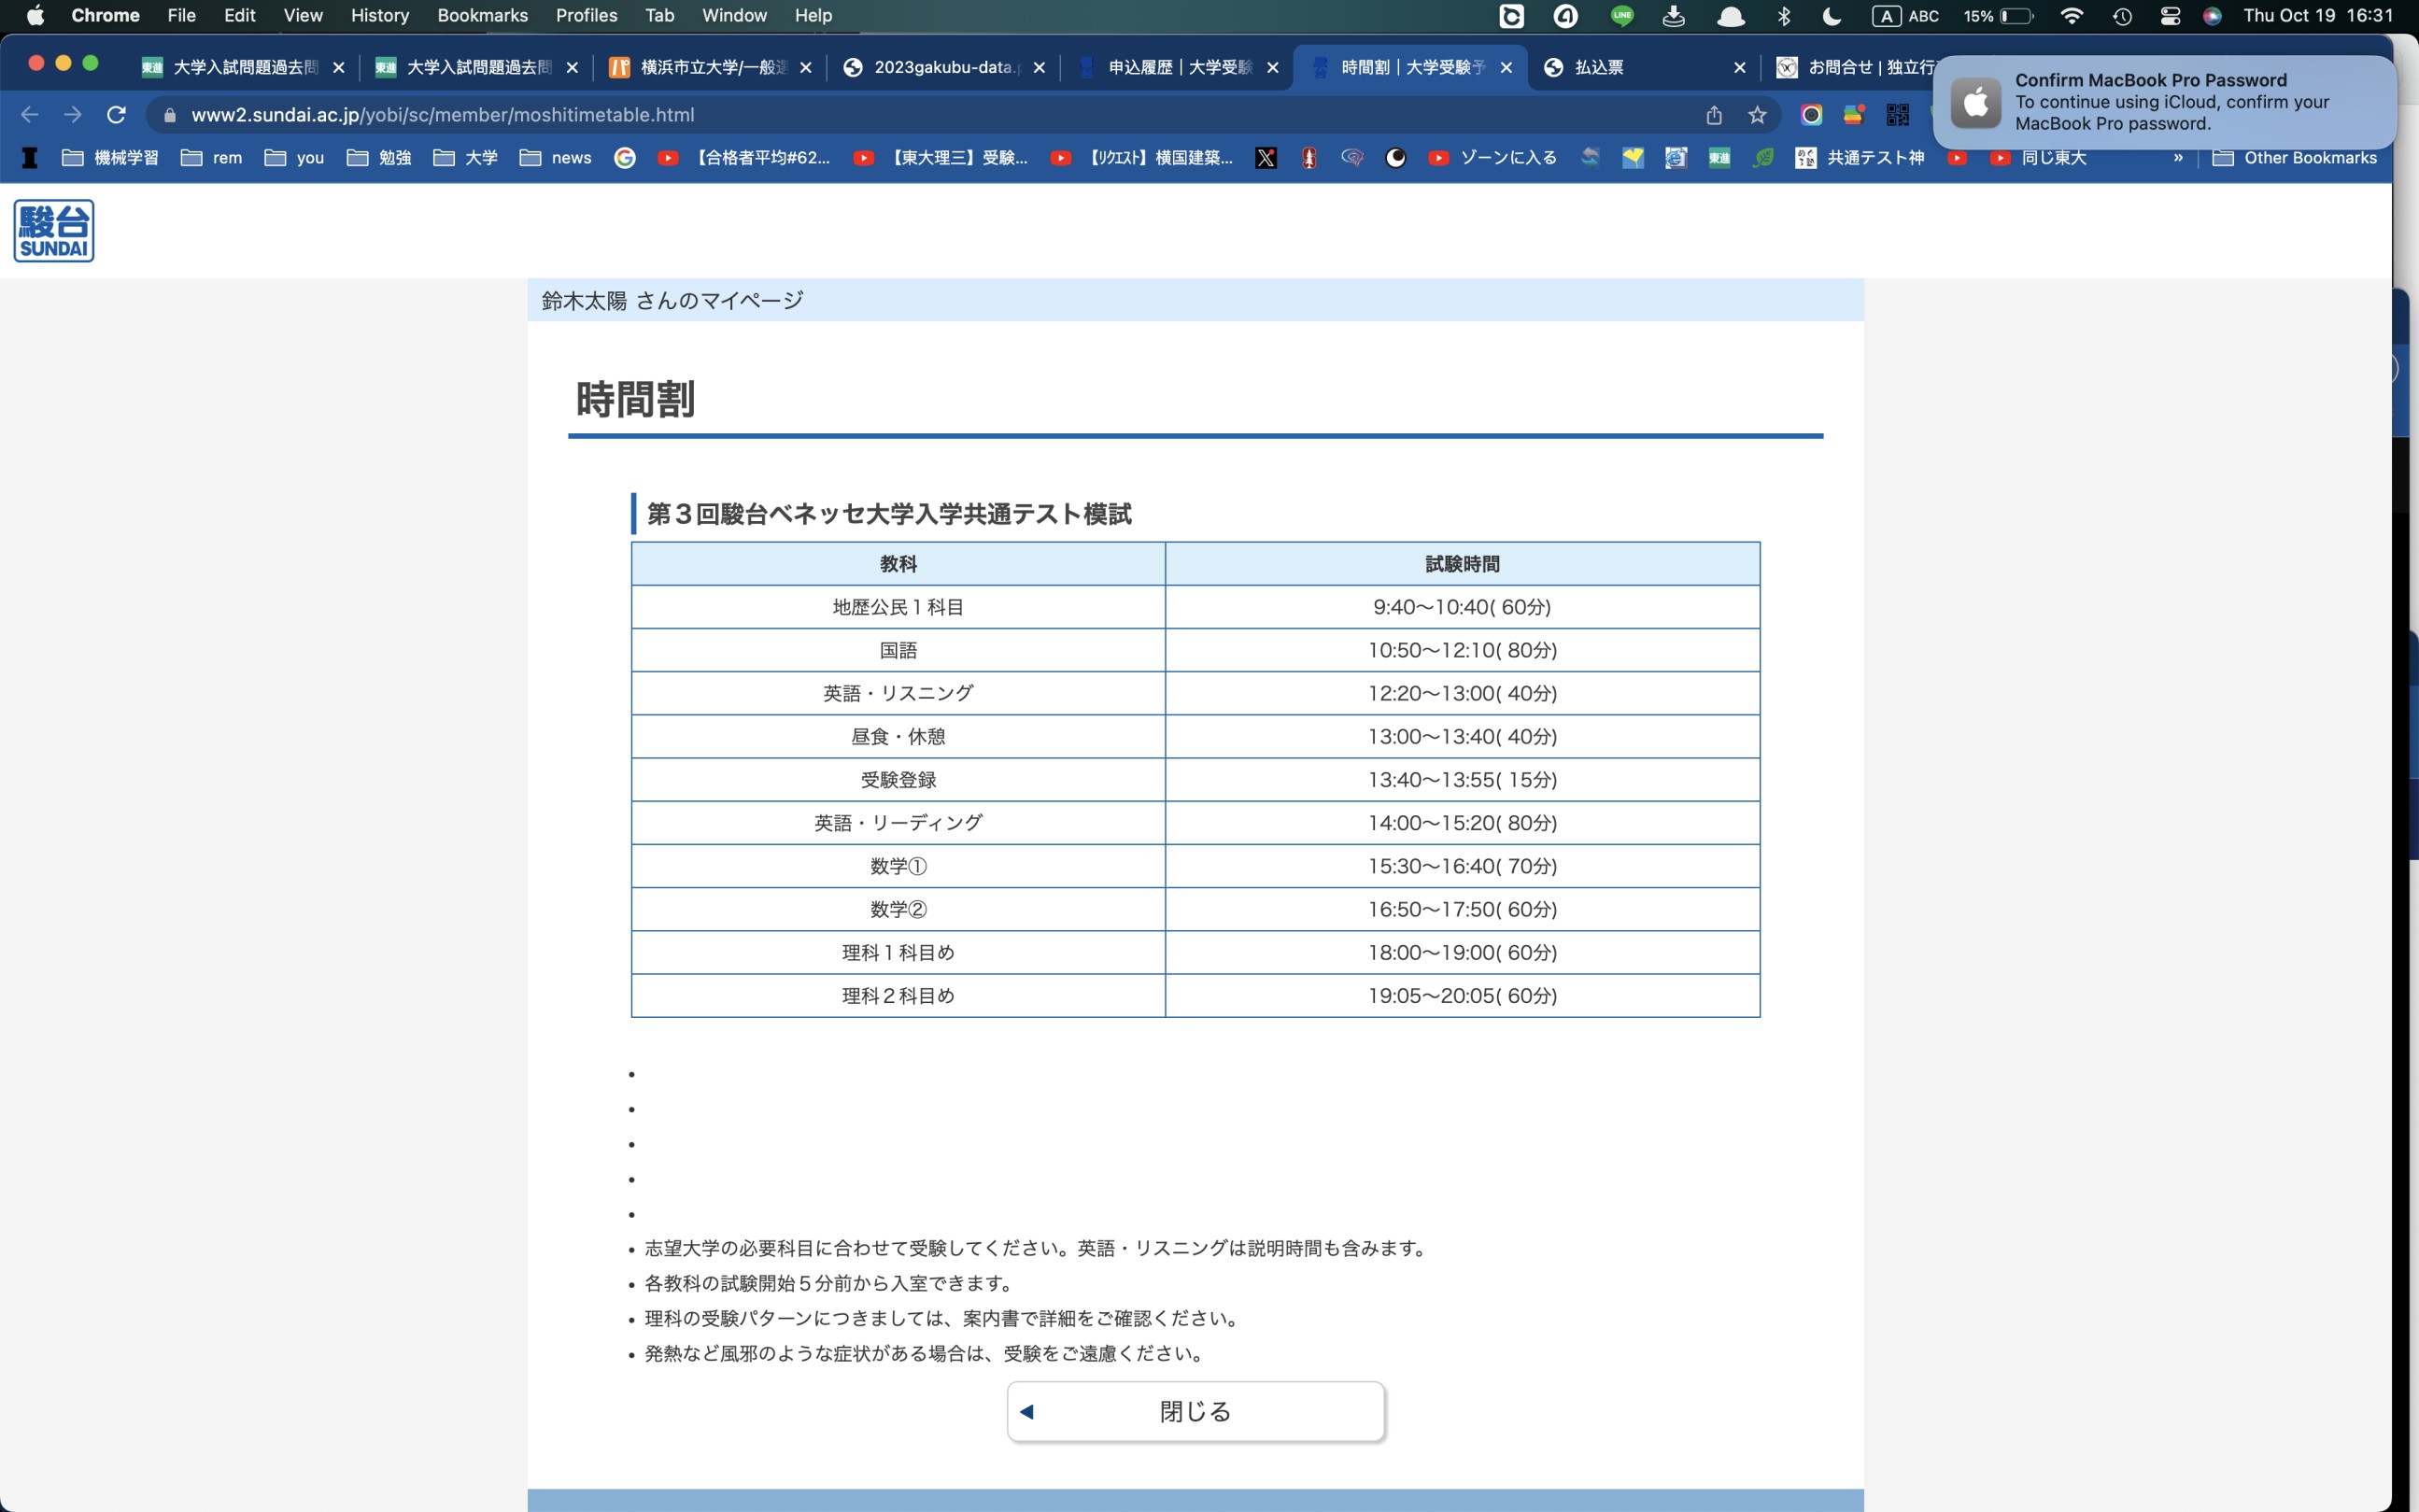Open 共通テスト神 bookmark
Screen dimensions: 2419x1512
[1860, 158]
